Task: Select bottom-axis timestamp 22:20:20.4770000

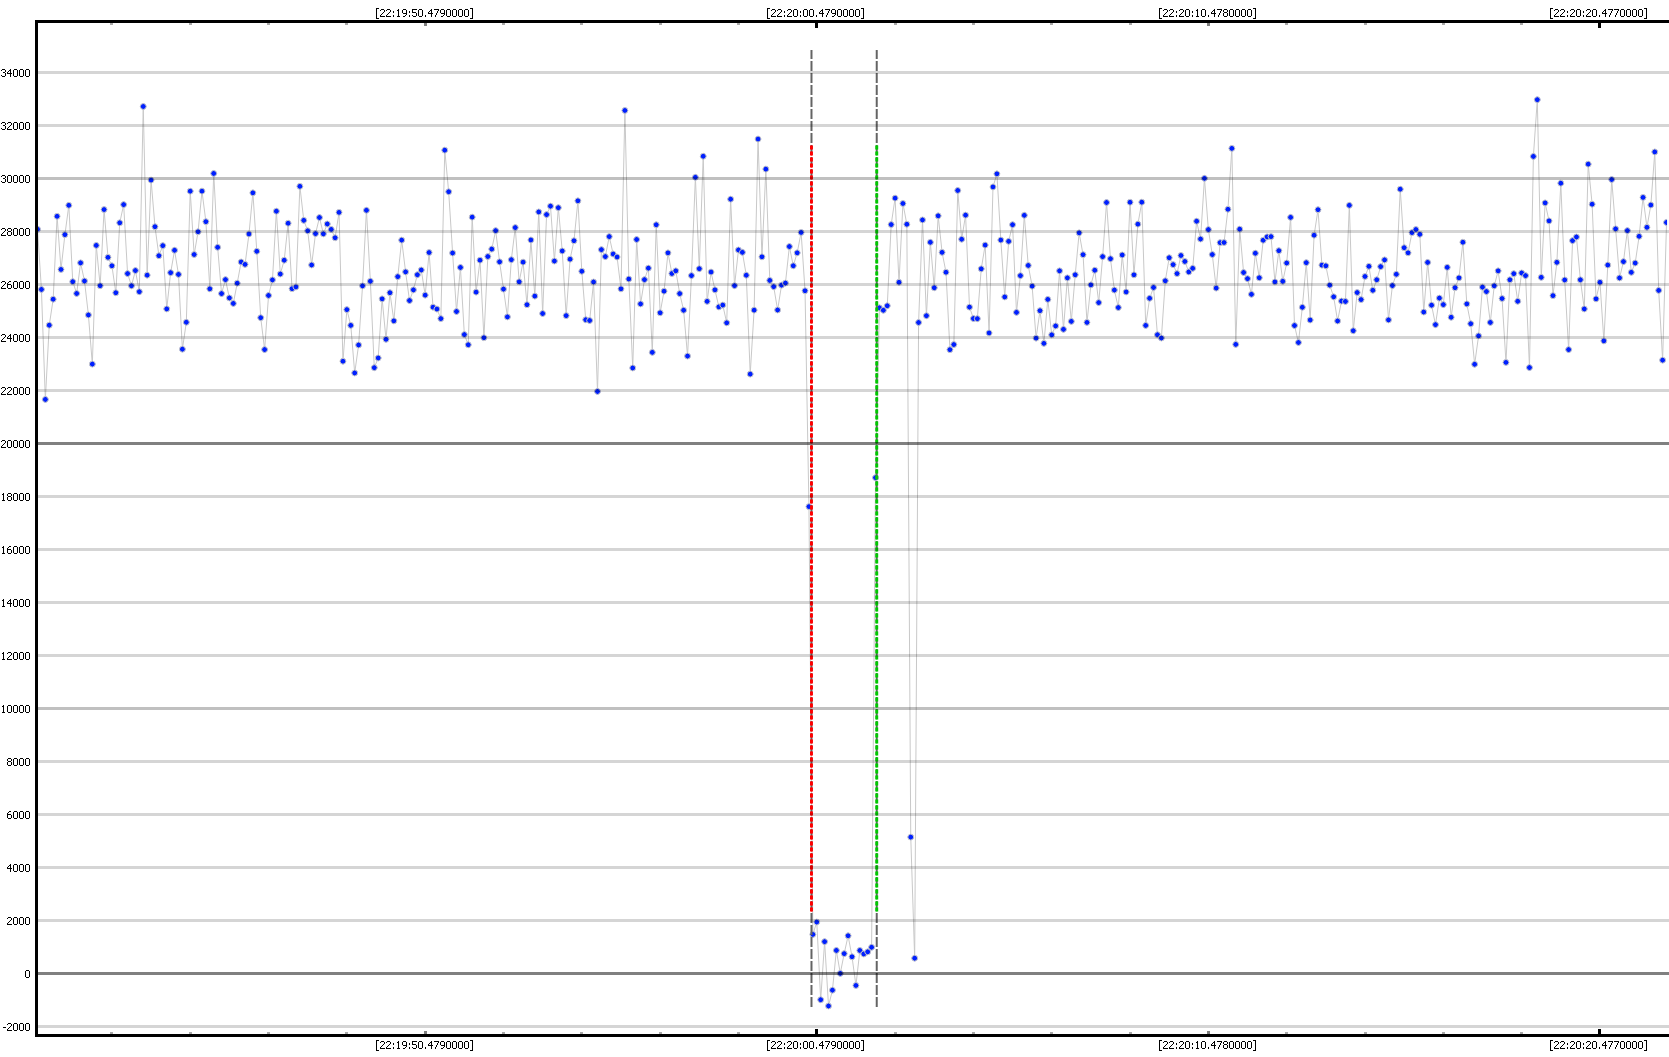Action: tap(1598, 1045)
